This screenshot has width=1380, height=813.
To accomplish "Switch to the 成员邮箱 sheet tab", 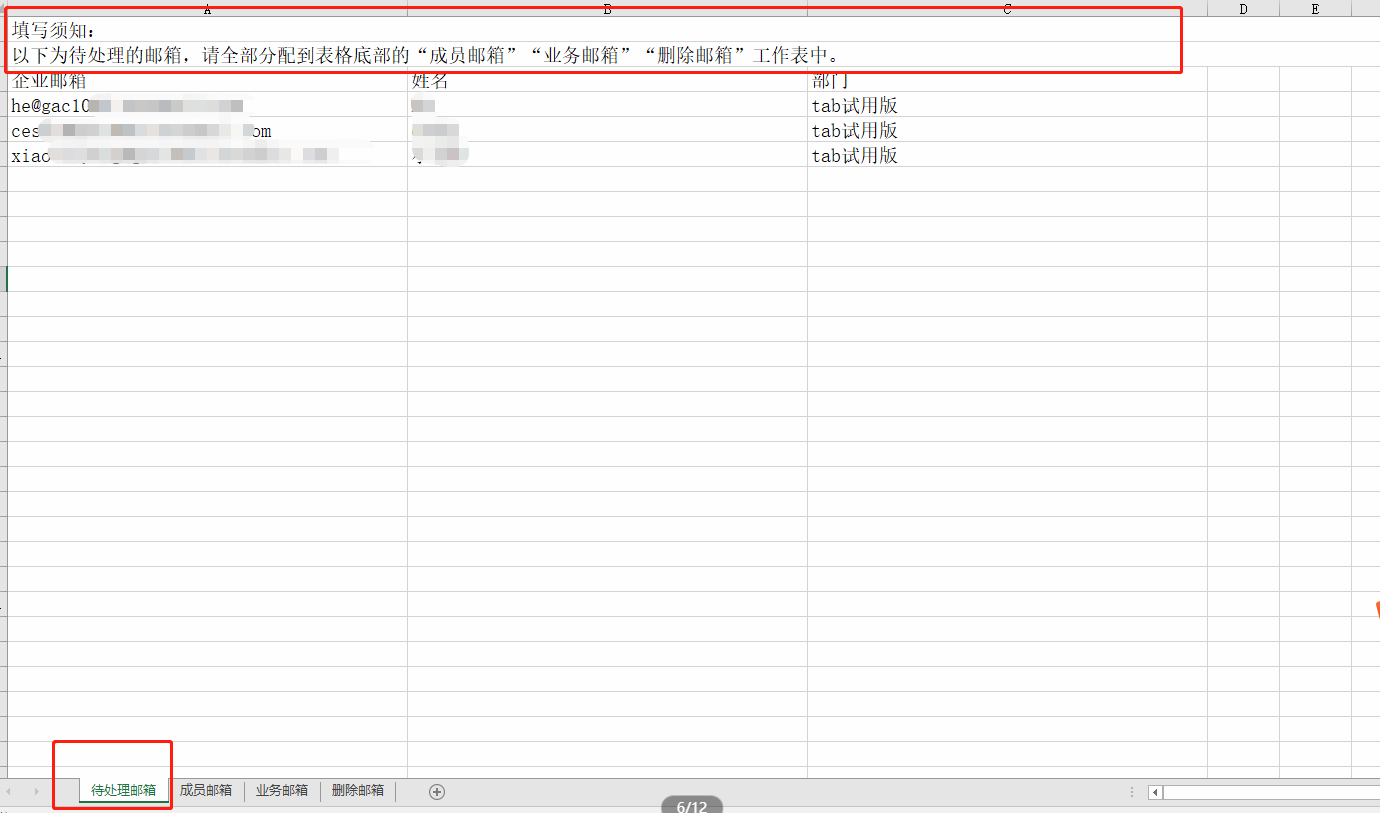I will point(206,790).
